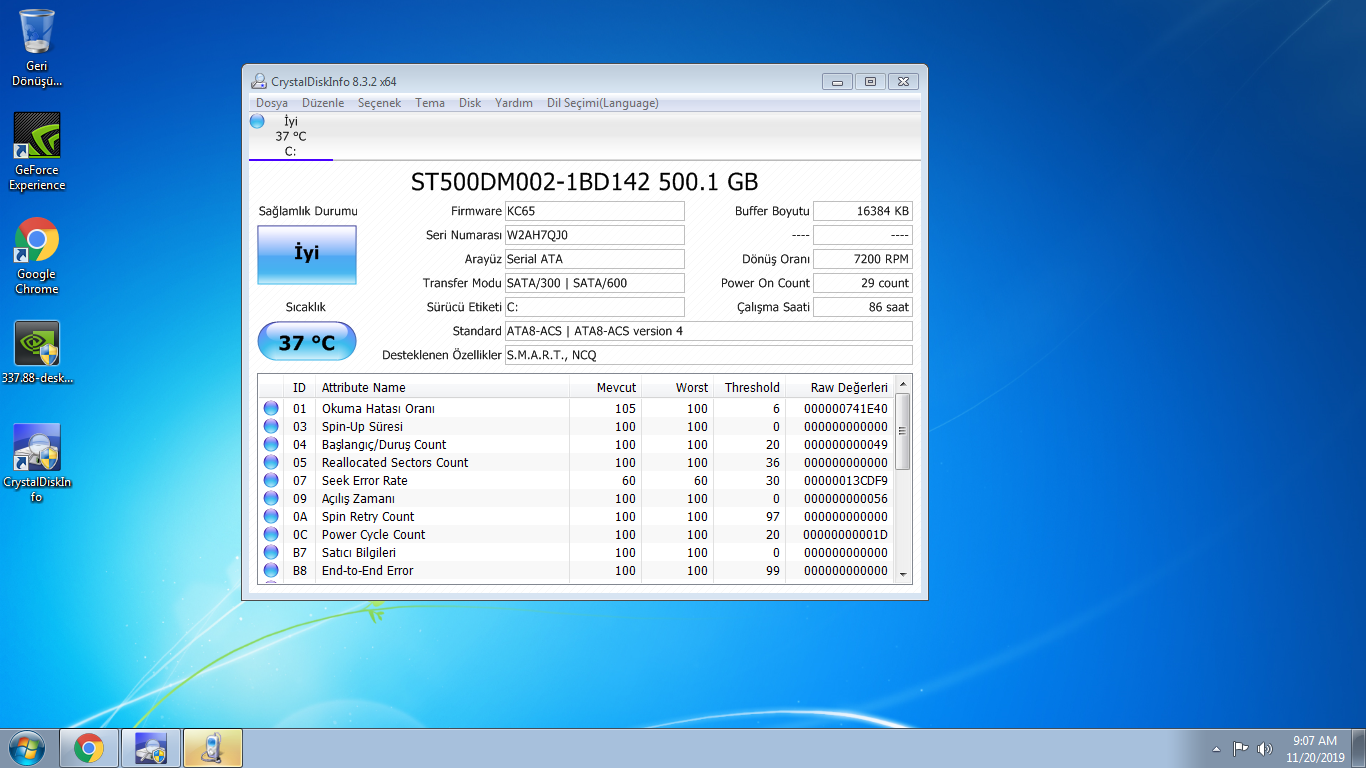Click the Attribute Name column header
Screen dimensions: 1366x768
pos(442,387)
